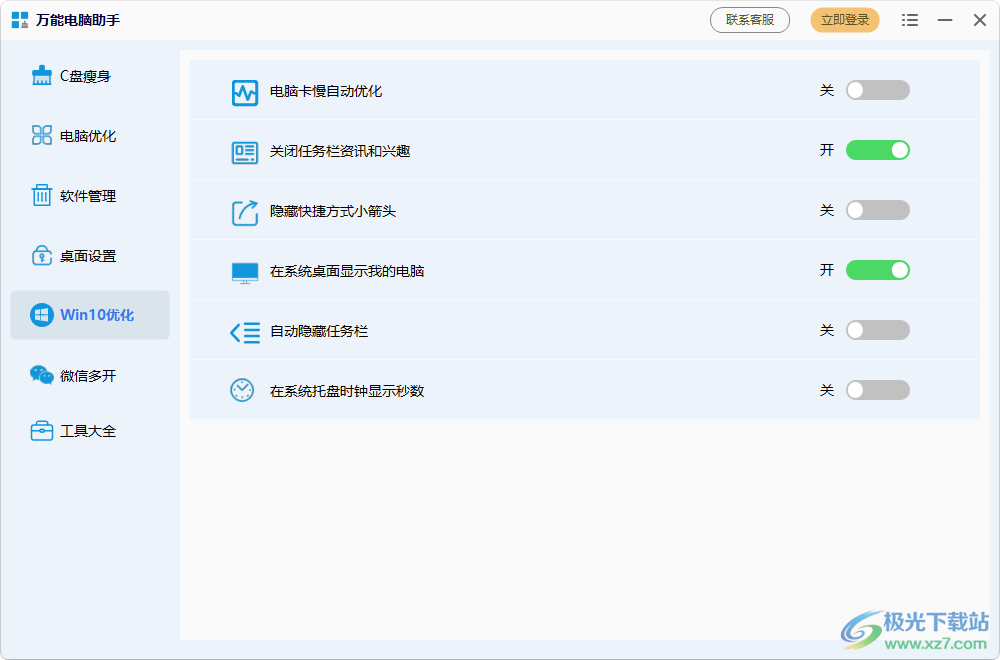This screenshot has height=660, width=1000.
Task: Click the monitor waveform icon beside 电脑卡慢自动优化
Action: (x=244, y=90)
